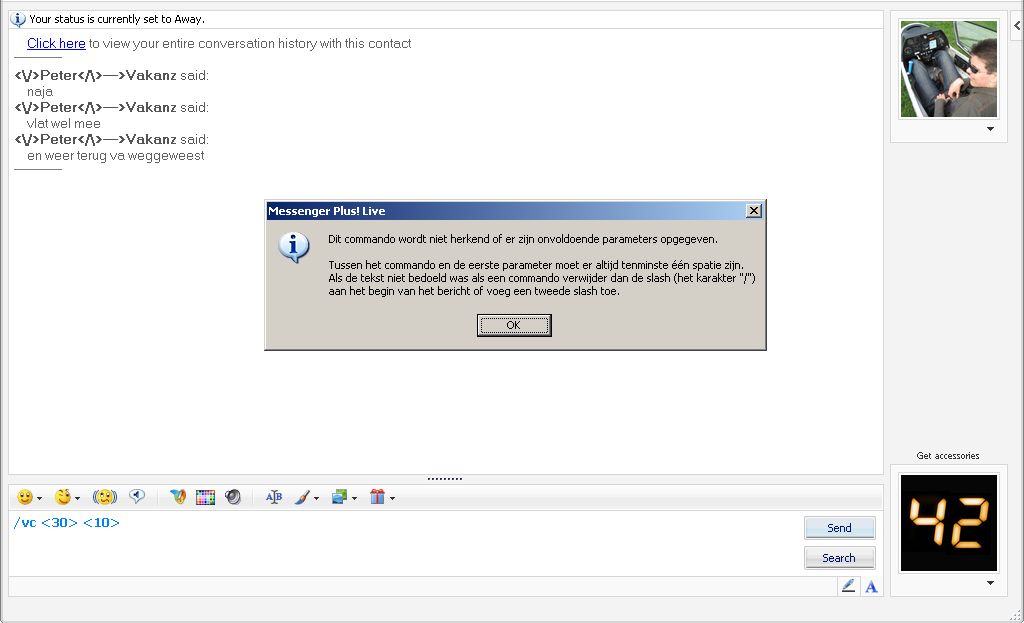The height and width of the screenshot is (623, 1024).
Task: Click your own display picture showing 42
Action: pos(949,522)
